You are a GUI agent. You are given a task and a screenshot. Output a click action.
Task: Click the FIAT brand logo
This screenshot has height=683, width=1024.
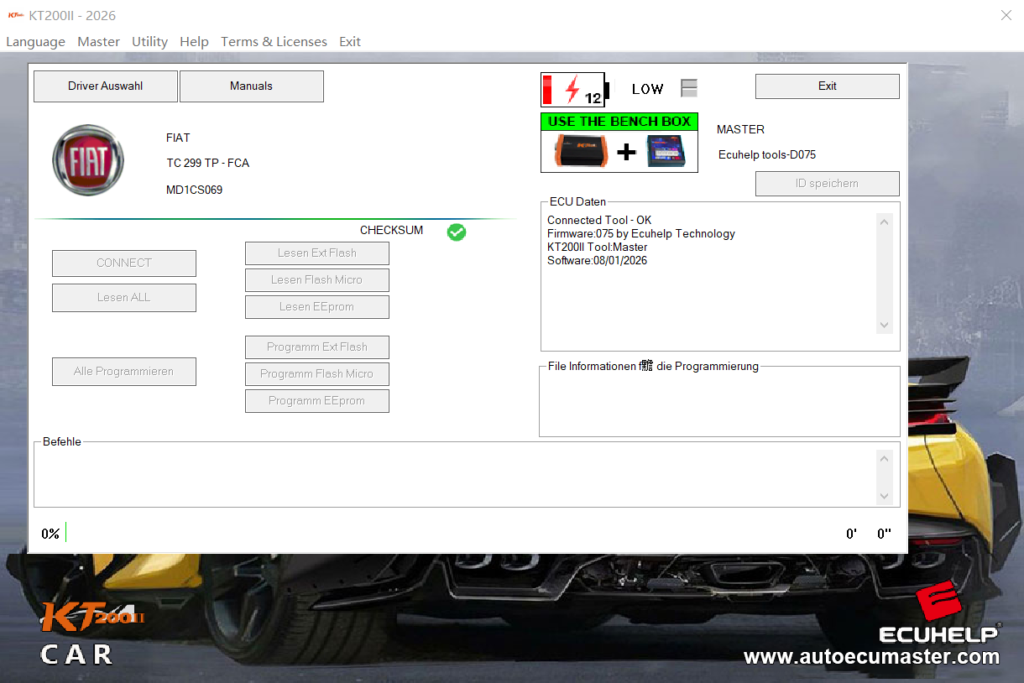88,161
